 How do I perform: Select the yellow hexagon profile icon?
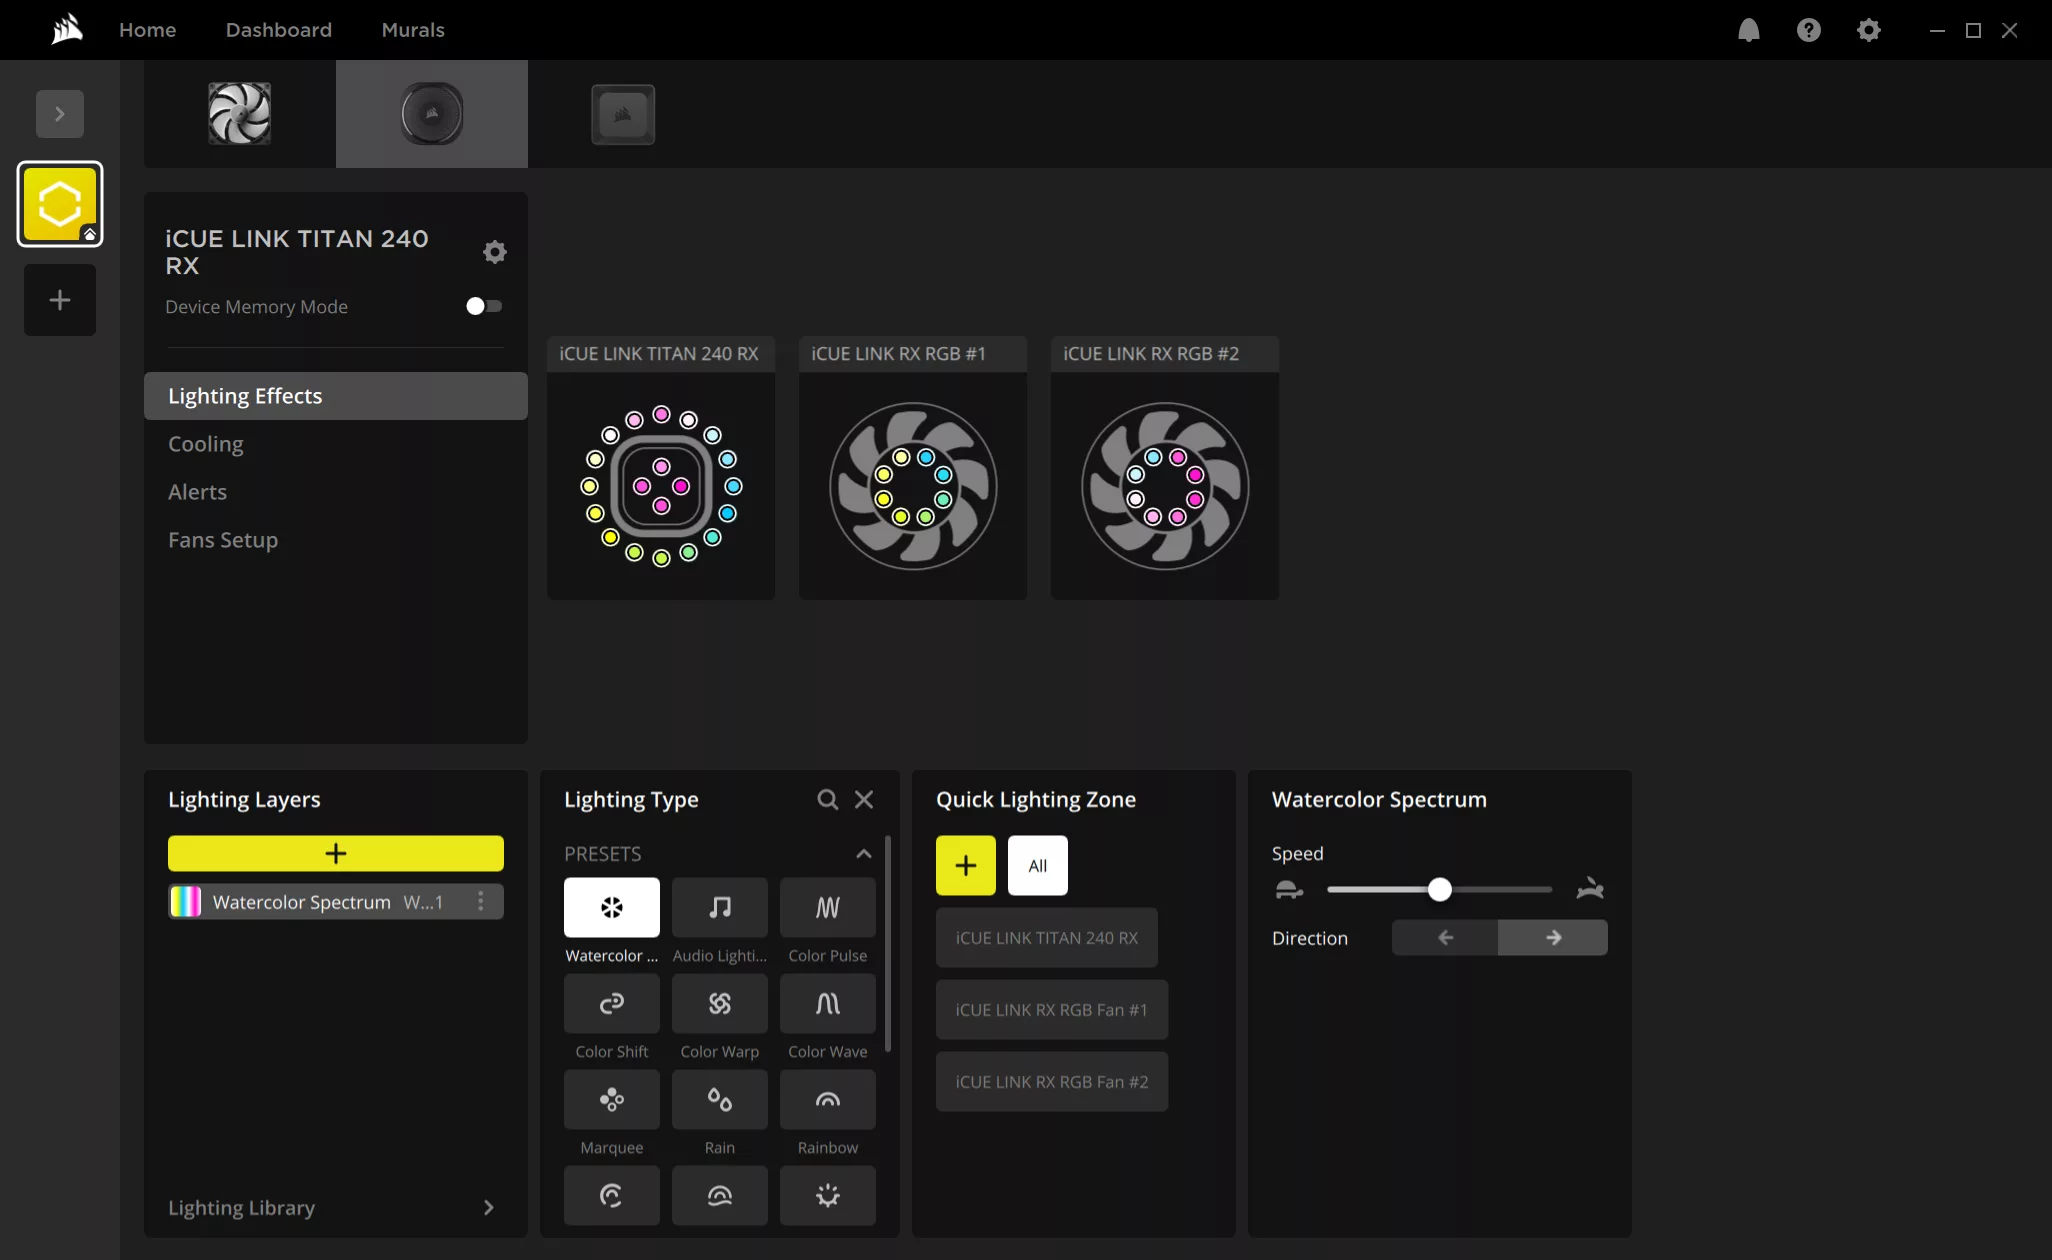click(x=60, y=204)
